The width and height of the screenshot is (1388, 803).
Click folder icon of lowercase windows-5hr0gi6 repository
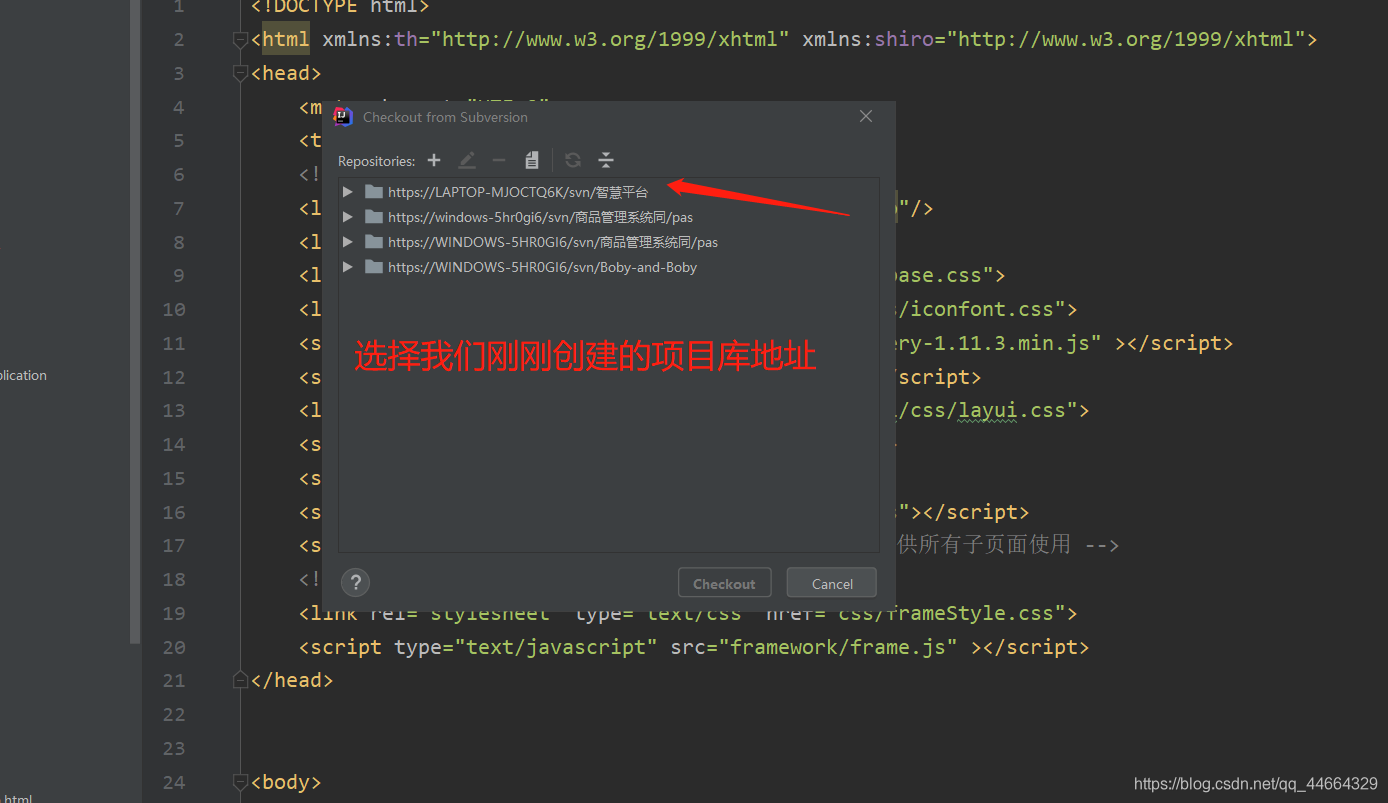pos(374,216)
